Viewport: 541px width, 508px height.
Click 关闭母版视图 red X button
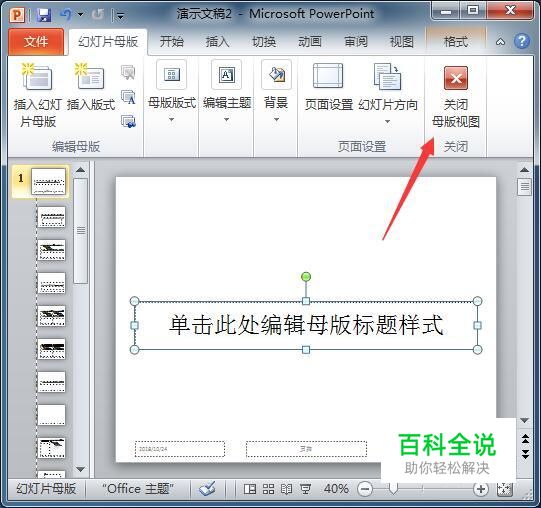pyautogui.click(x=456, y=96)
